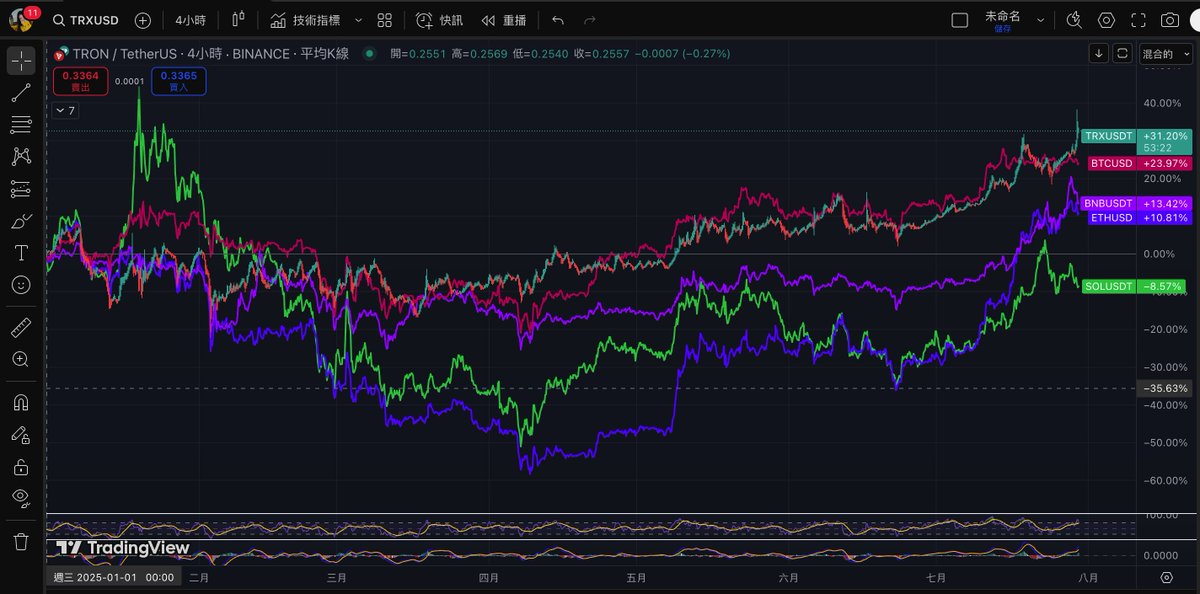The image size is (1200, 594).
Task: Expand the collapsed 7 indicators legend
Action: [65, 111]
